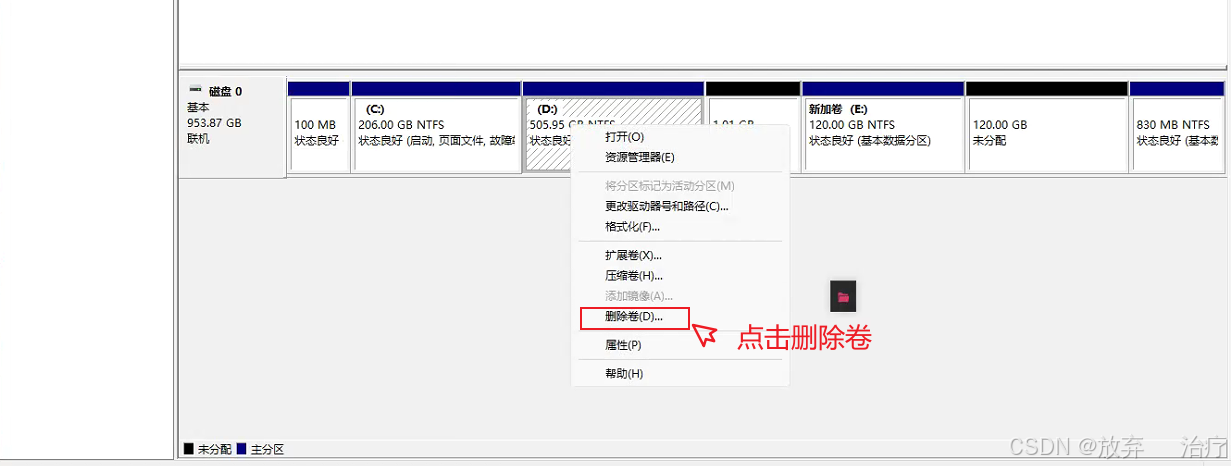Click the 953.87 GB disk size text
The image size is (1231, 466).
(x=214, y=123)
